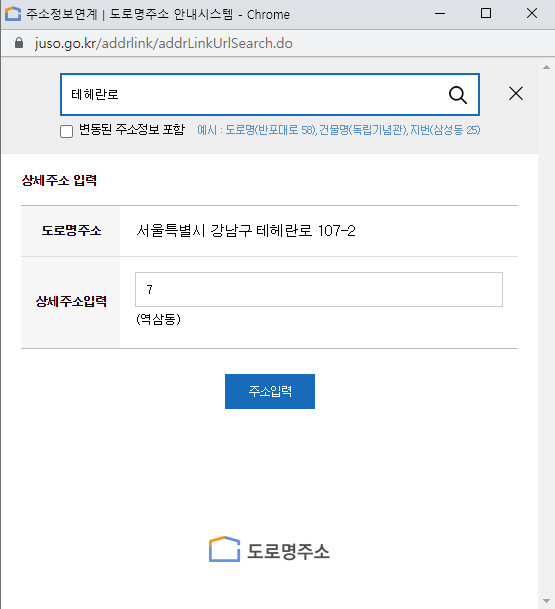Click the Chrome window favicon icon

(13, 14)
